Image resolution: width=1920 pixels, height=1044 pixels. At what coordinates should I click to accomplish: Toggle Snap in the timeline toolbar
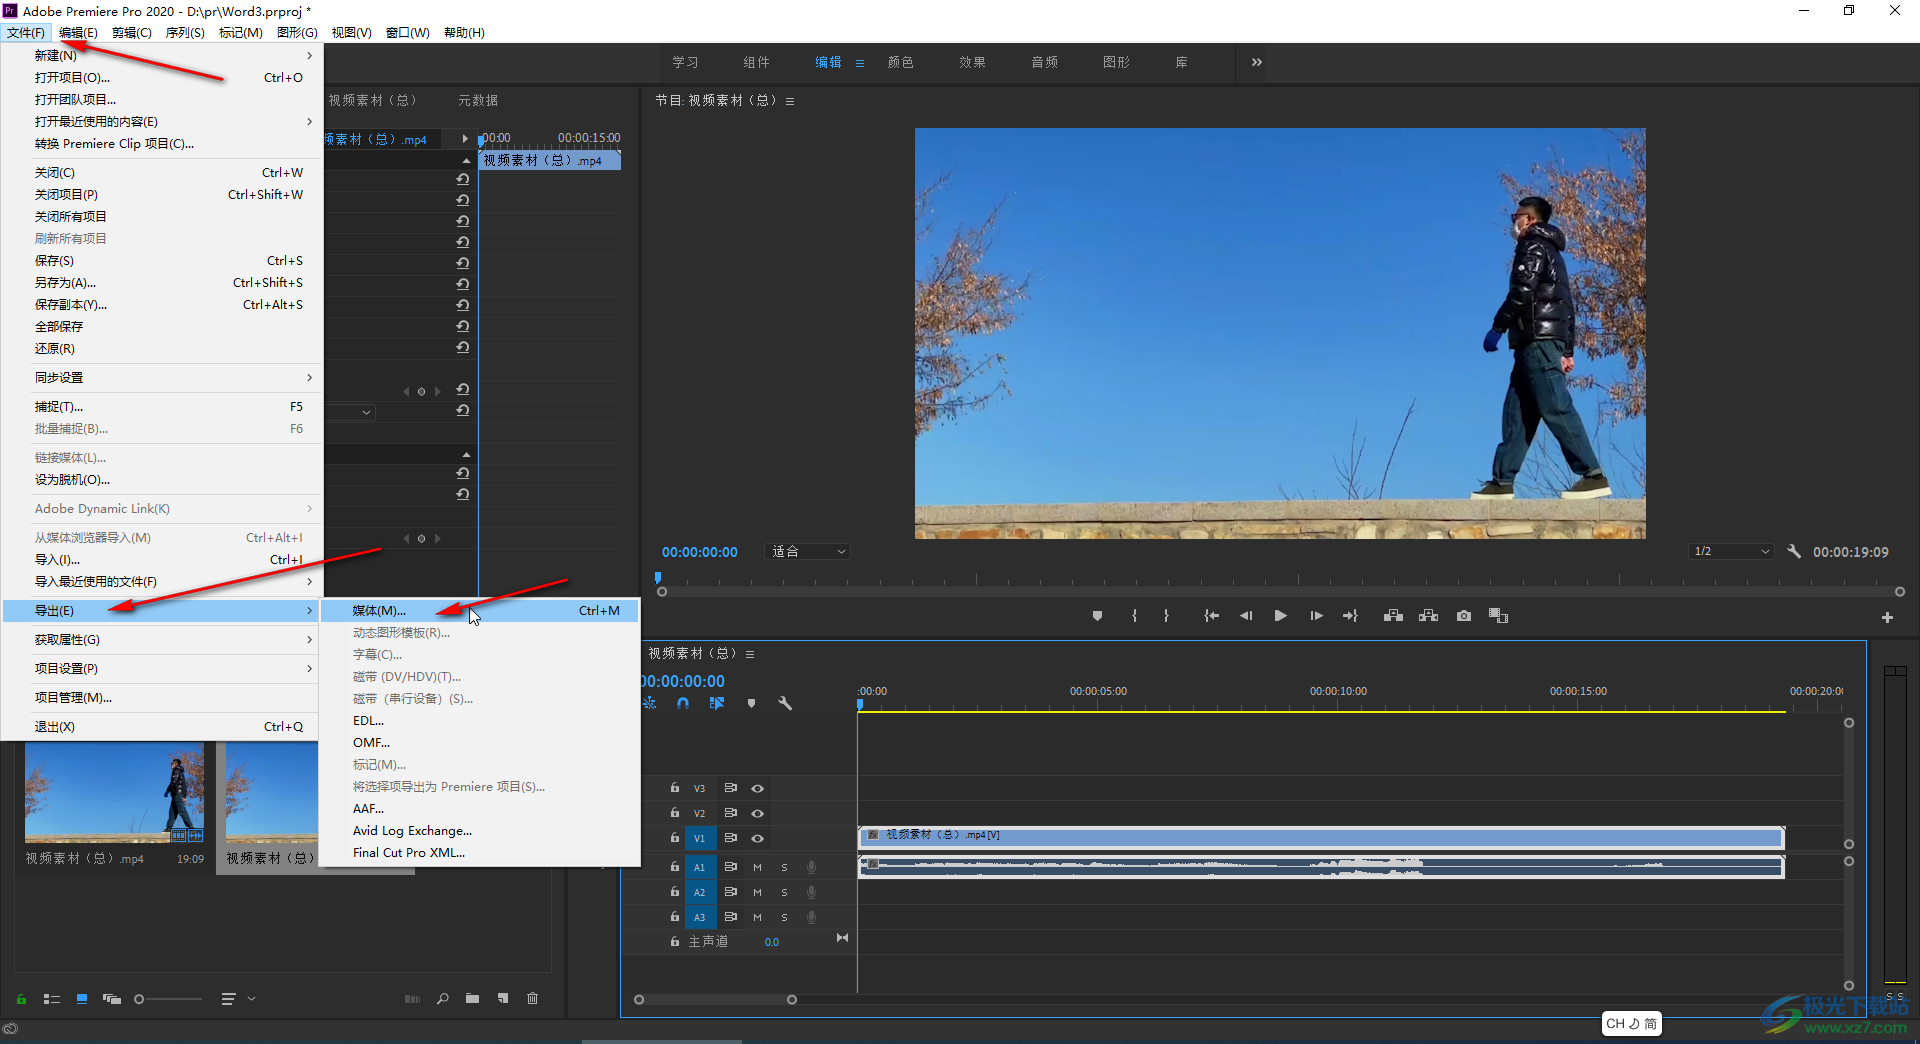point(684,703)
